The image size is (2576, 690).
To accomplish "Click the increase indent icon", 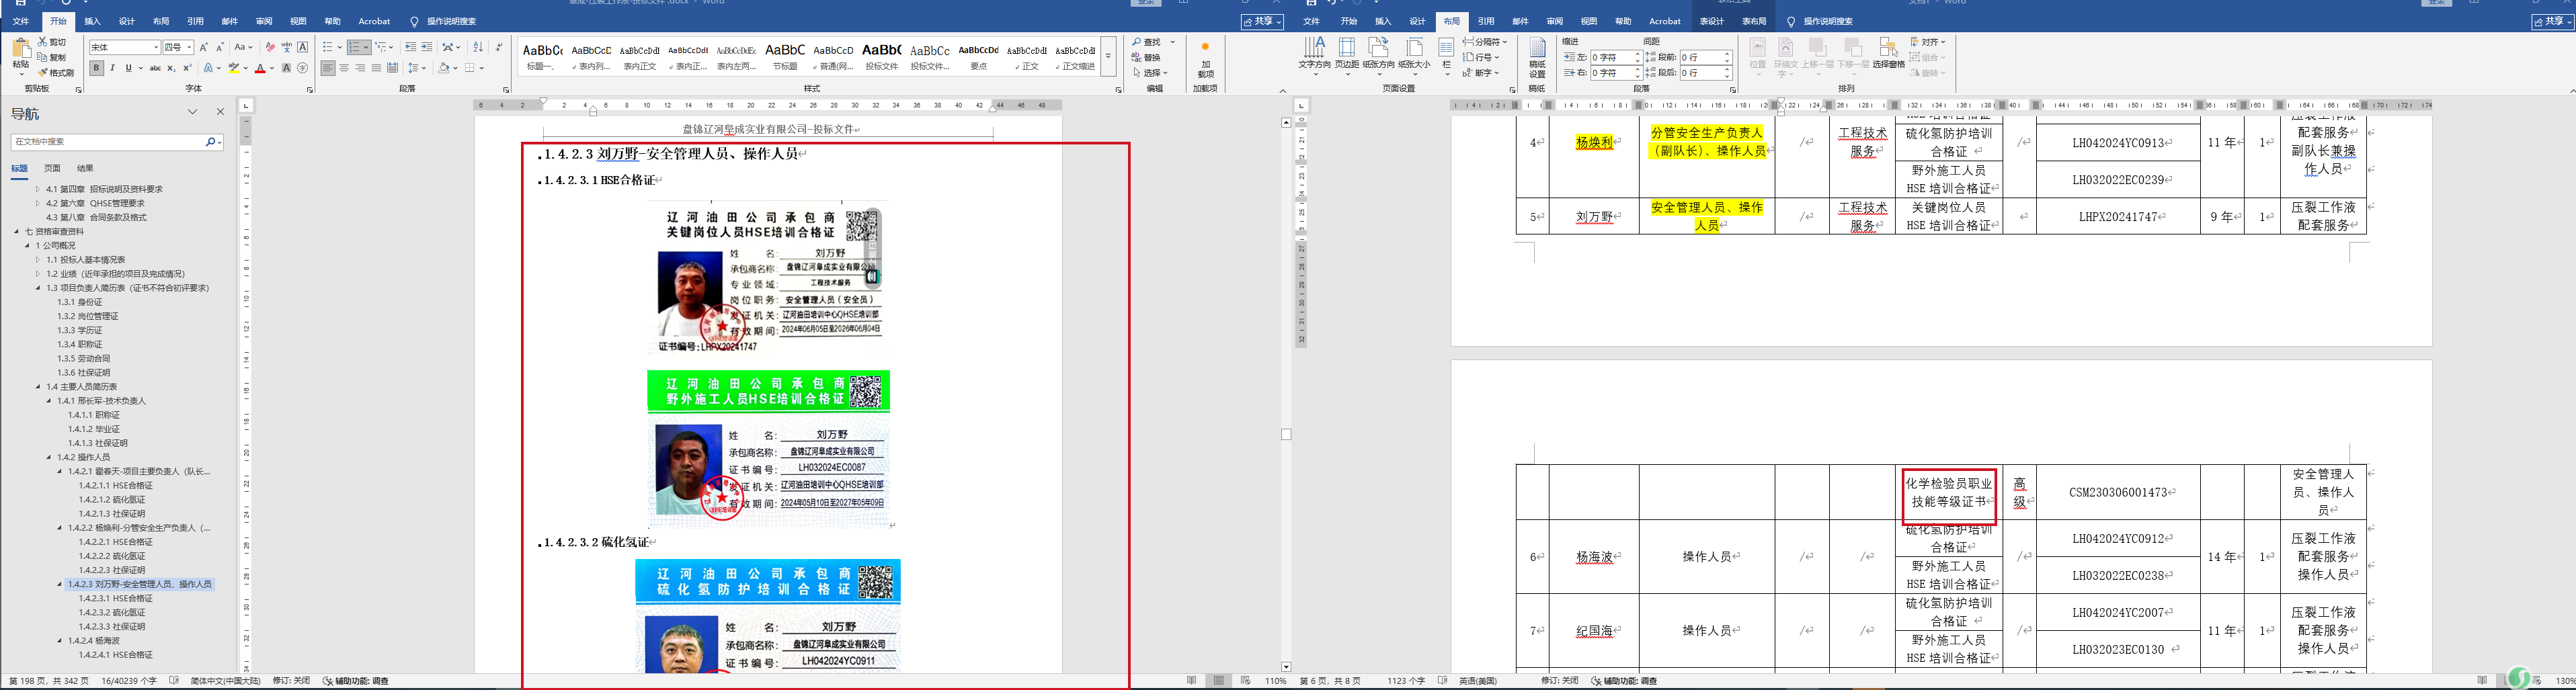I will (x=427, y=47).
